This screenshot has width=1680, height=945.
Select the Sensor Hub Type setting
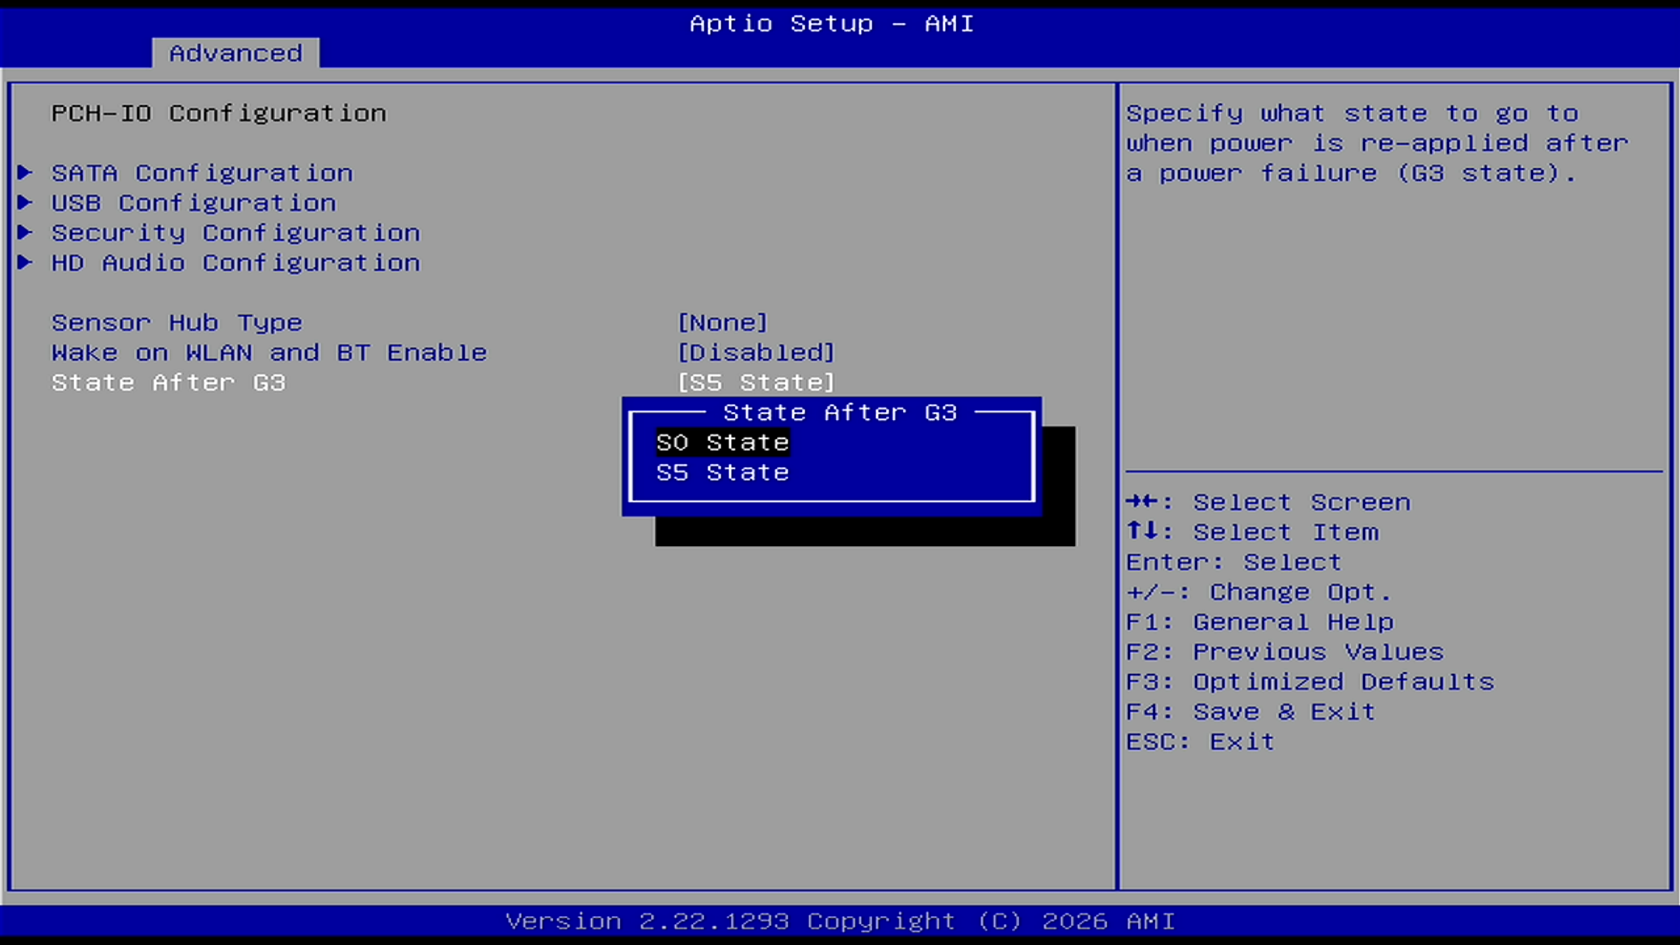177,323
